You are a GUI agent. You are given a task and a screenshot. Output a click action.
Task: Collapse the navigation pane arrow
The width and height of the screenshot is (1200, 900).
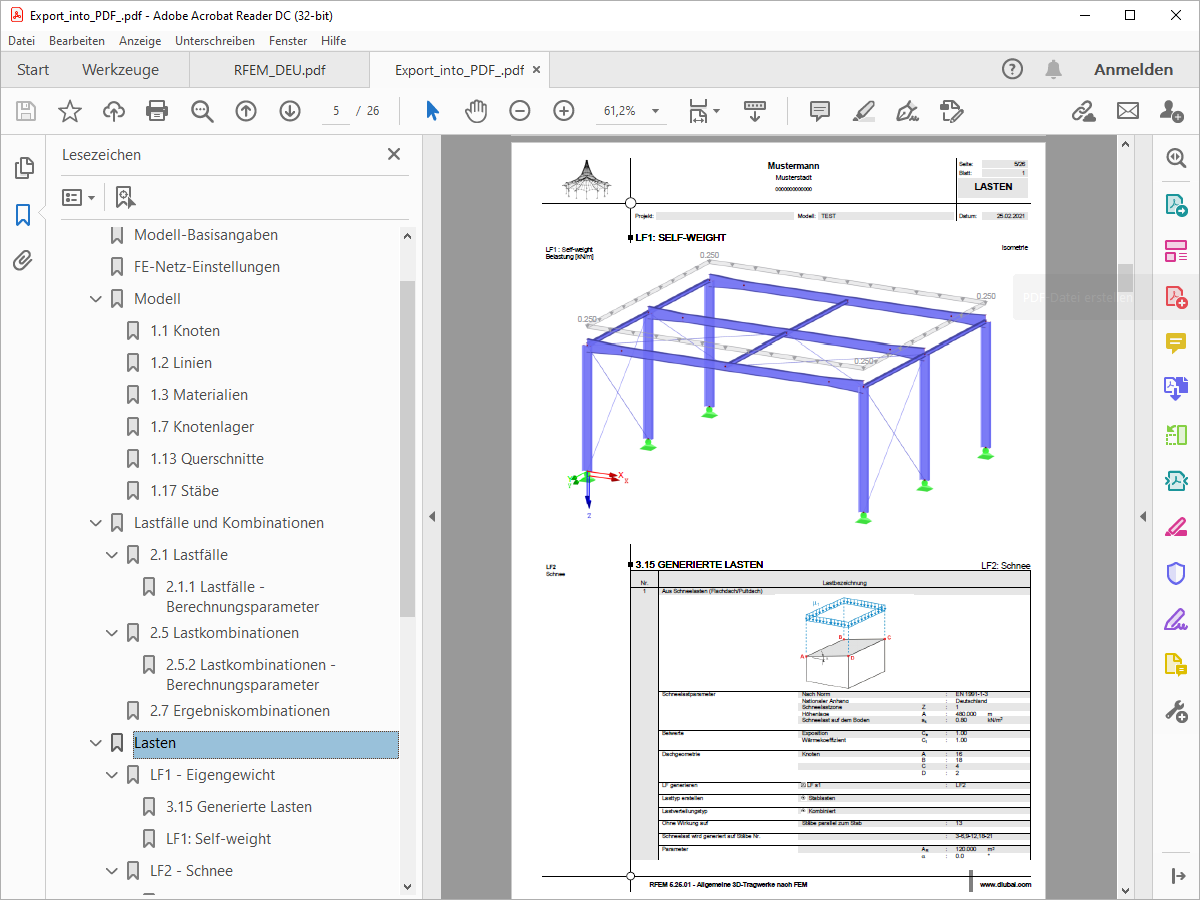tap(432, 516)
